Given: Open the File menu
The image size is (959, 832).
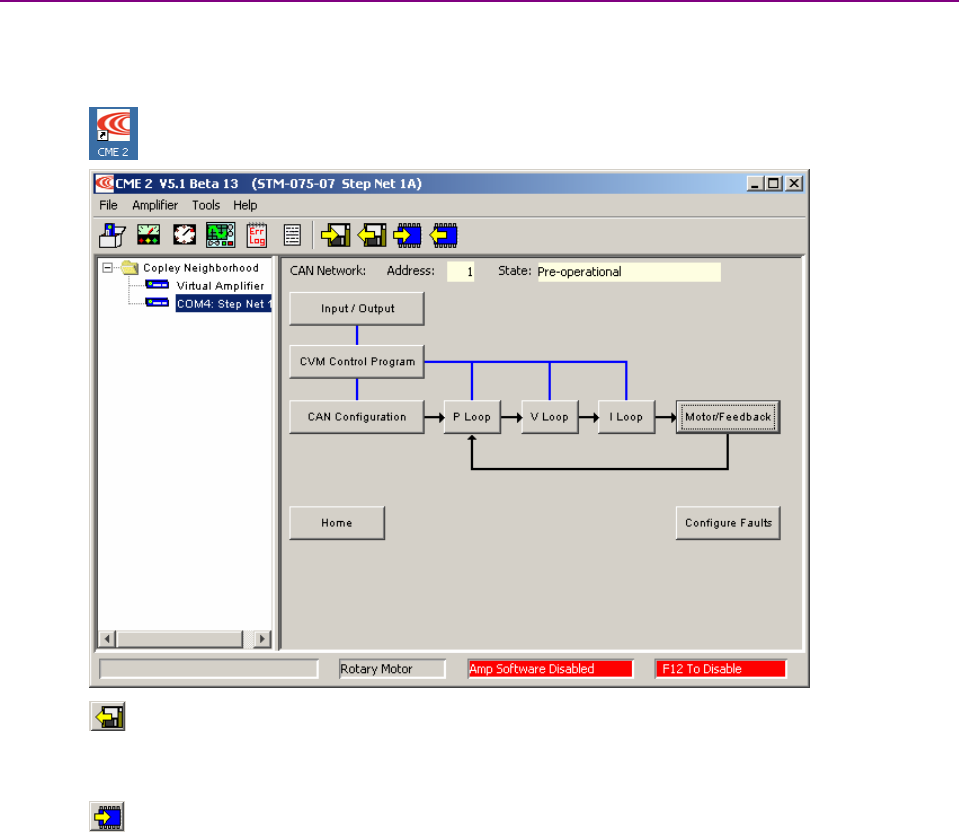Looking at the screenshot, I should pyautogui.click(x=108, y=206).
